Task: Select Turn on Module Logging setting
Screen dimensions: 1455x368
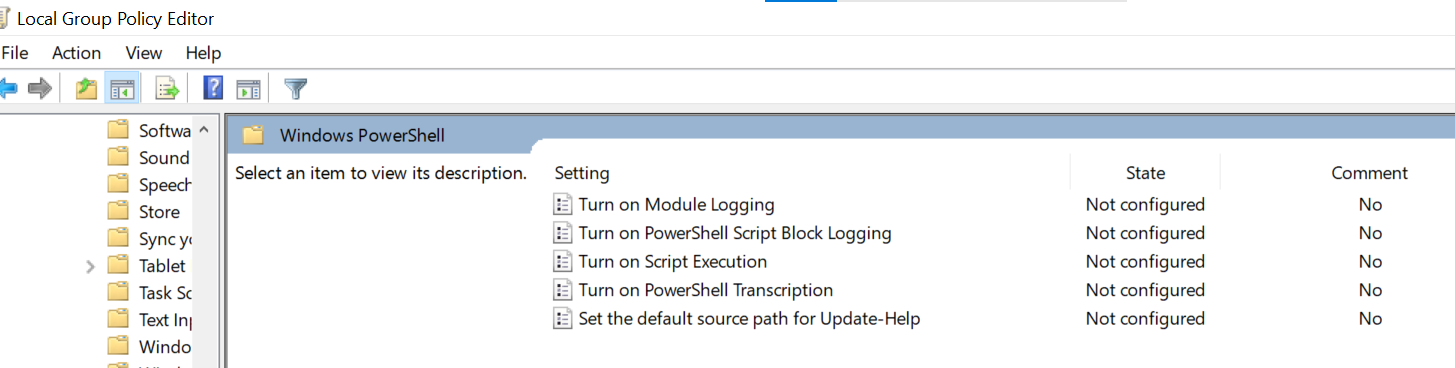Action: pyautogui.click(x=677, y=205)
